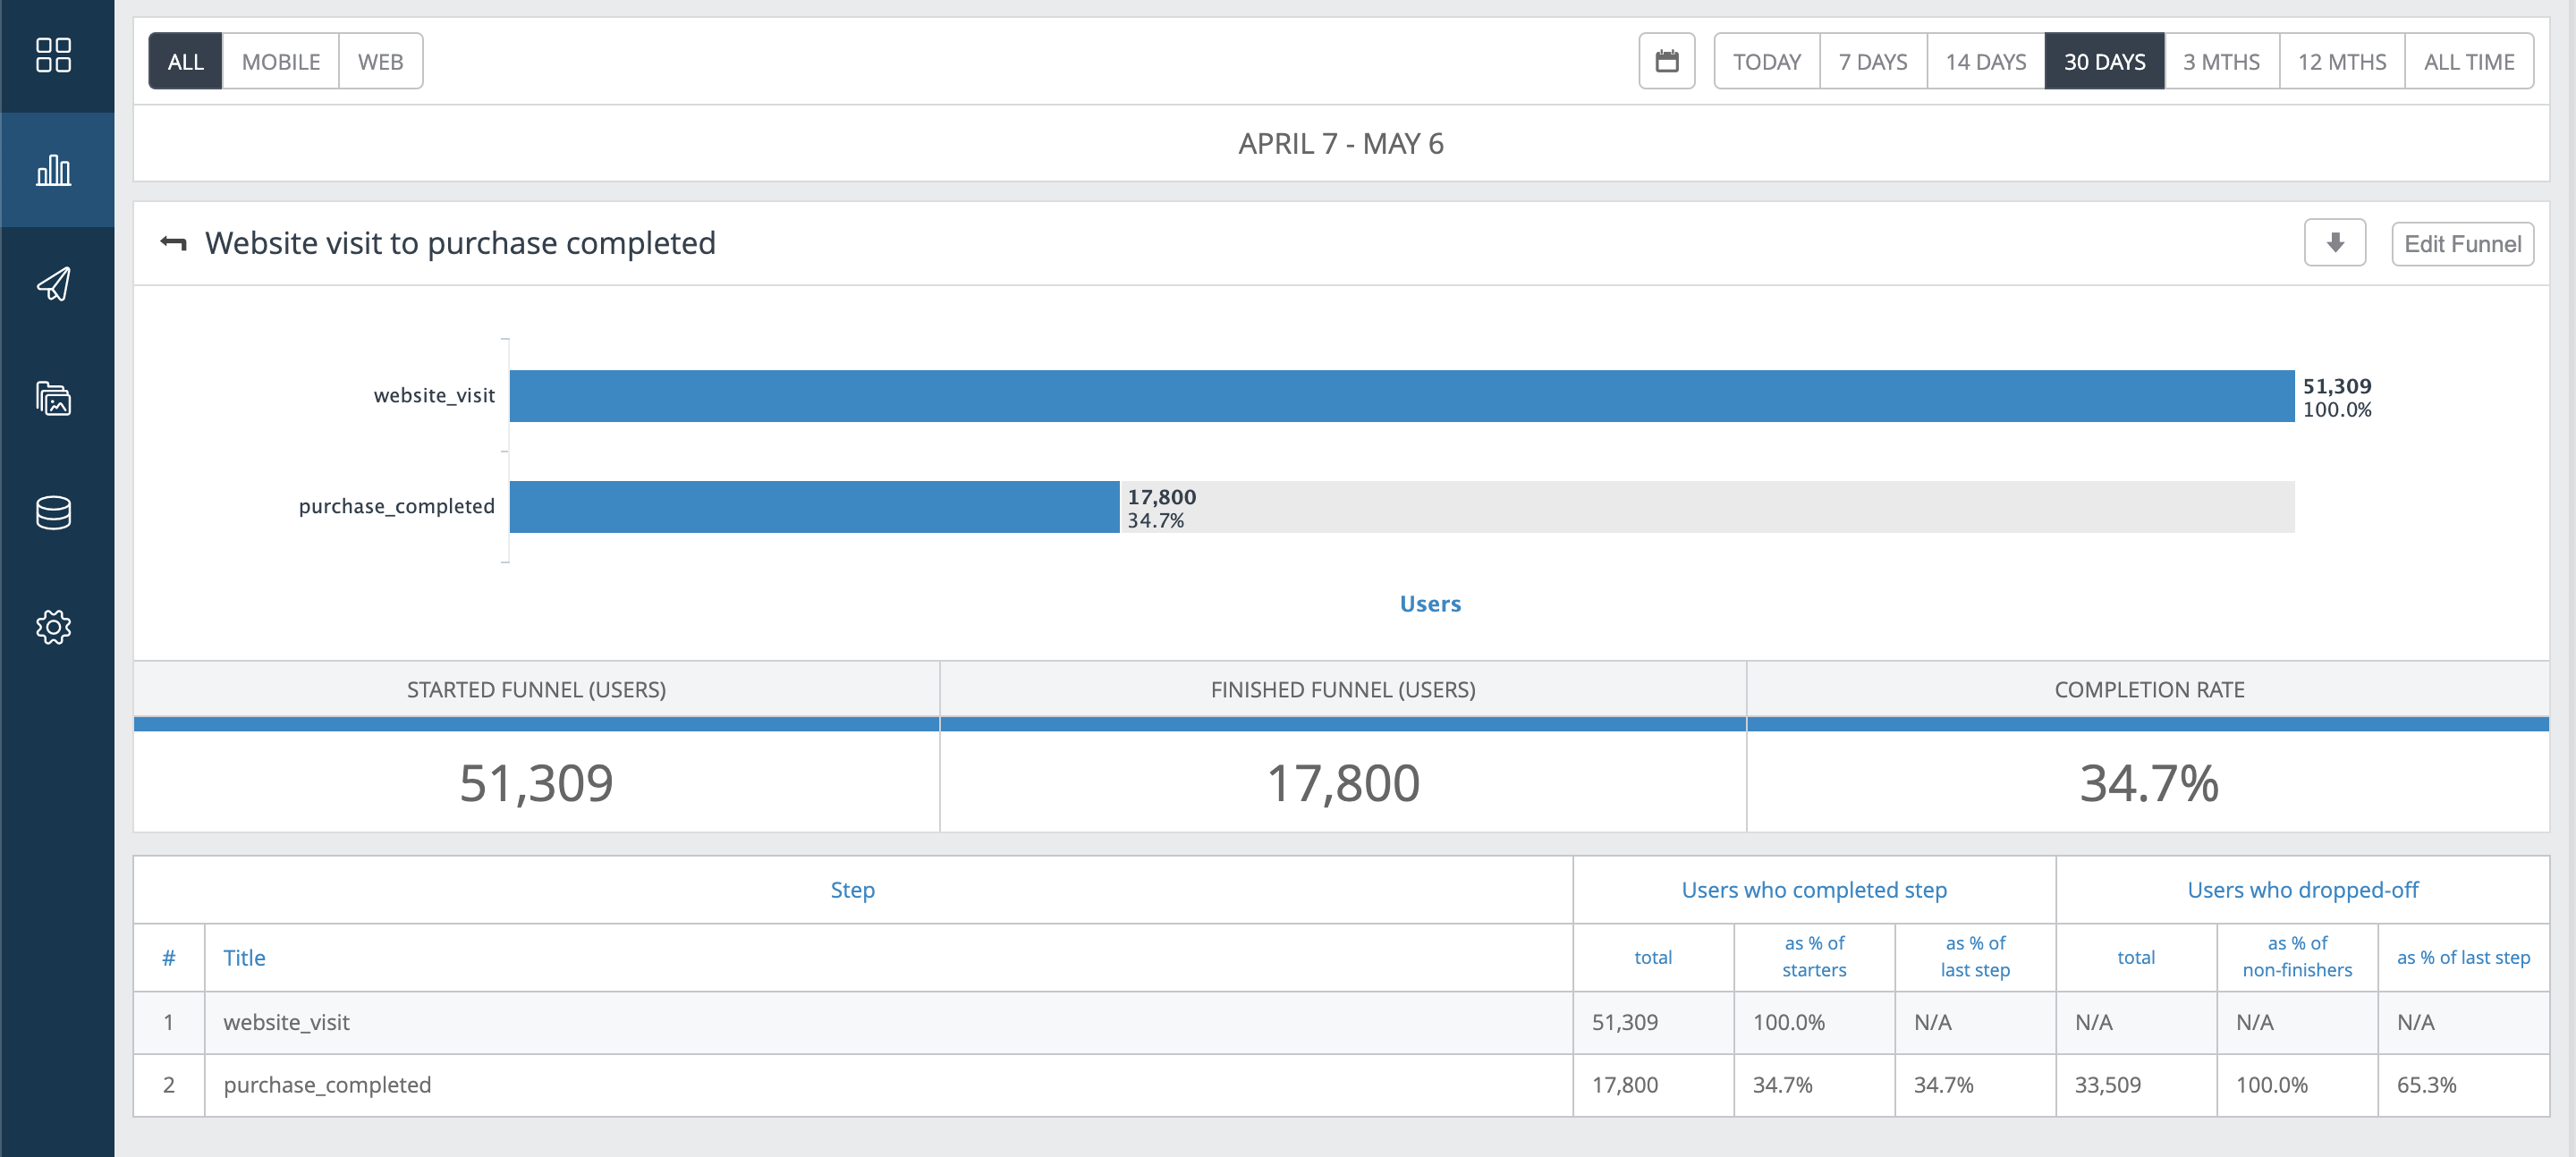Viewport: 2576px width, 1157px height.
Task: Open the analytics bar chart sidebar icon
Action: 54,170
